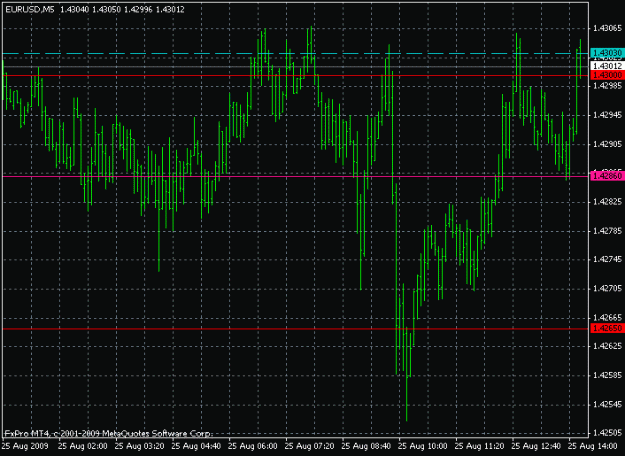
Task: Click the 1.43040 open value in header
Action: [75, 10]
